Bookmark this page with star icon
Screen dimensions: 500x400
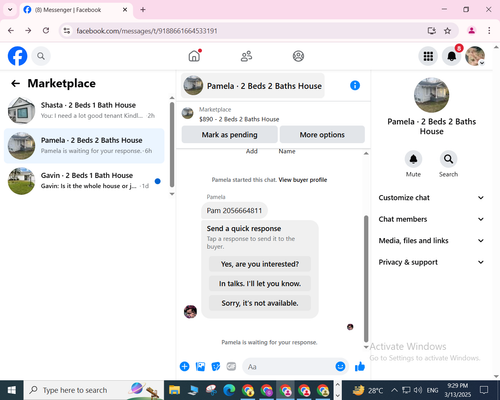(x=447, y=31)
